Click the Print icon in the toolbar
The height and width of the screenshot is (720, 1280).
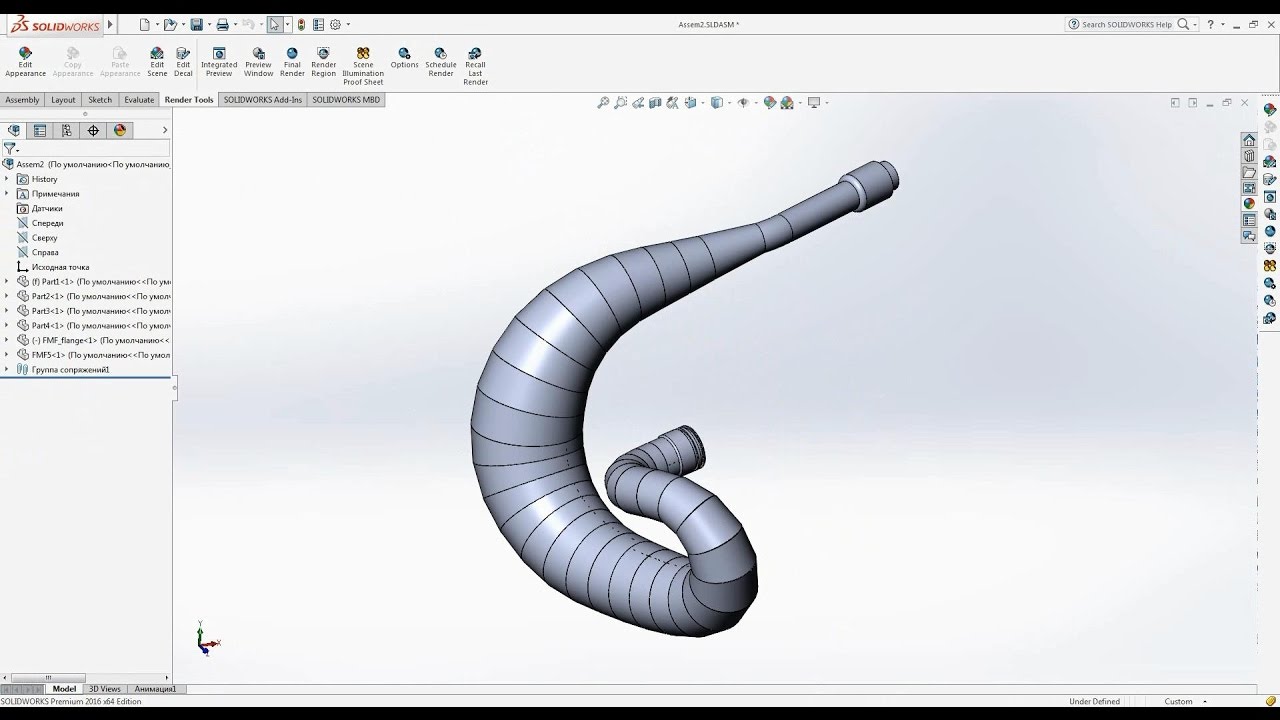pos(222,24)
